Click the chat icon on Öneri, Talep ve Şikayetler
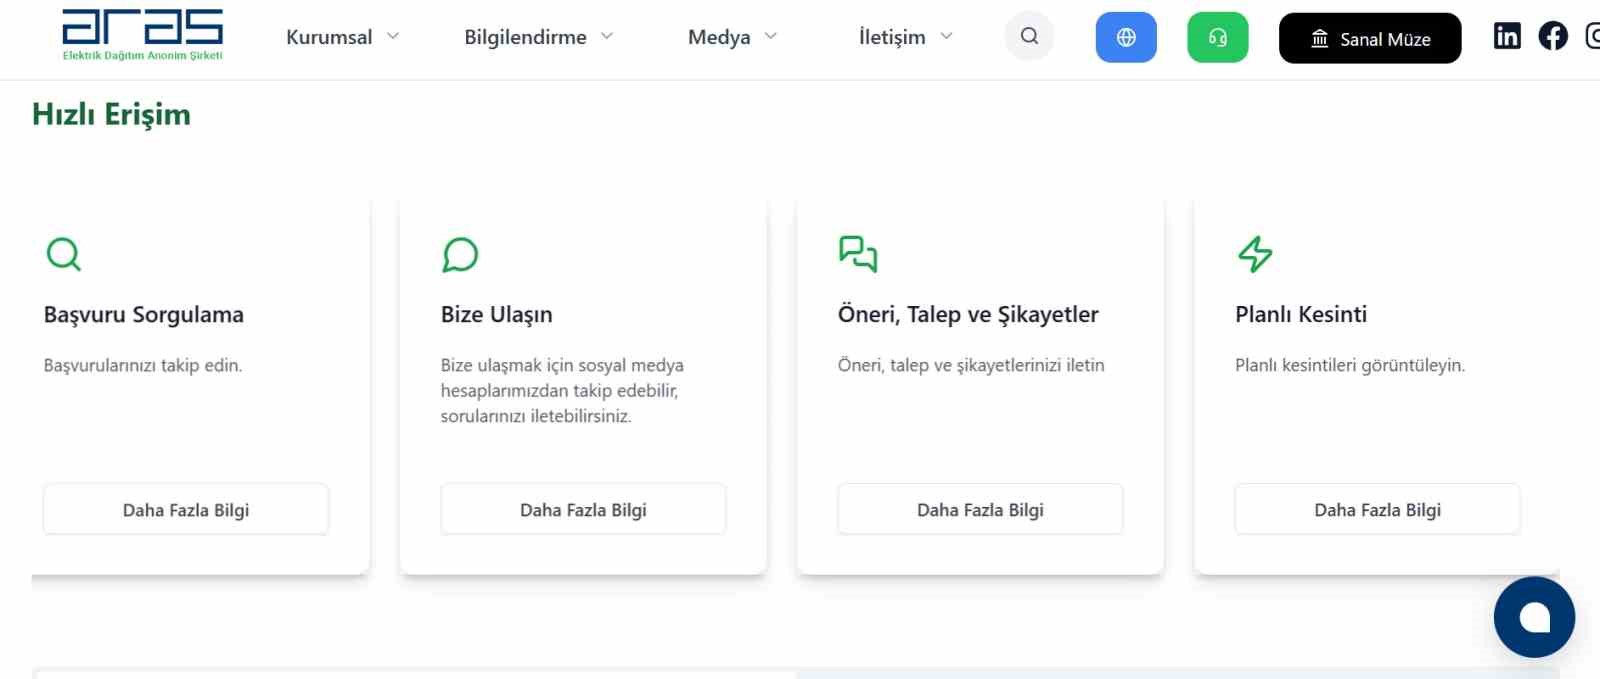Screen dimensions: 1600x679 point(857,256)
